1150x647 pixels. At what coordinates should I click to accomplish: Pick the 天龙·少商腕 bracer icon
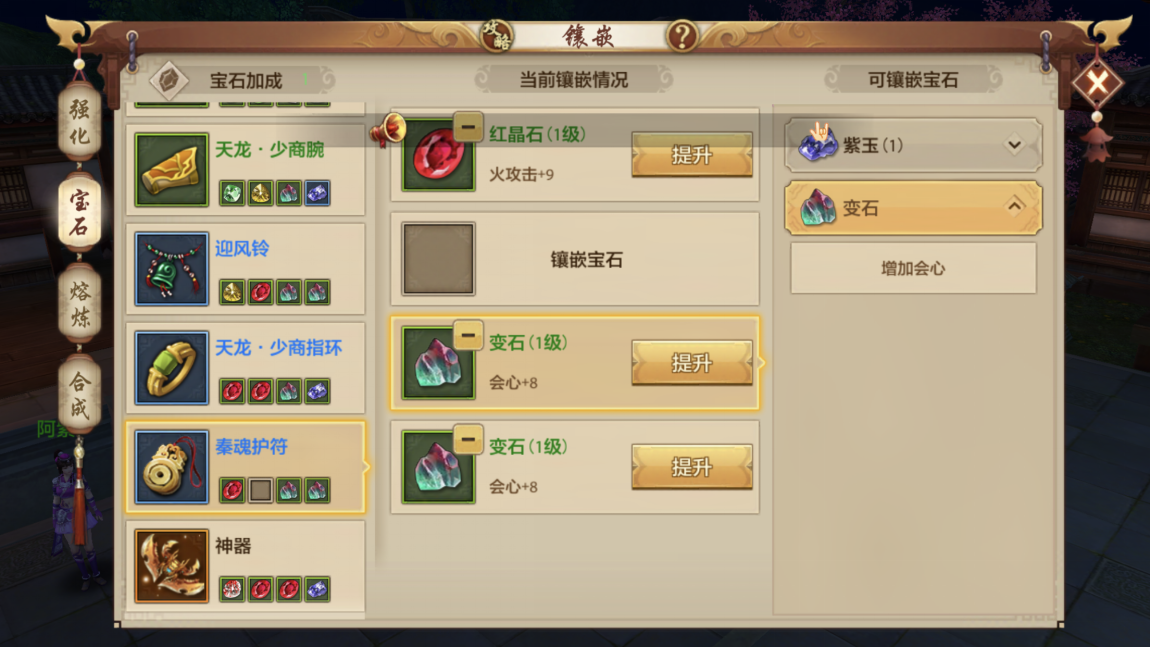(172, 169)
